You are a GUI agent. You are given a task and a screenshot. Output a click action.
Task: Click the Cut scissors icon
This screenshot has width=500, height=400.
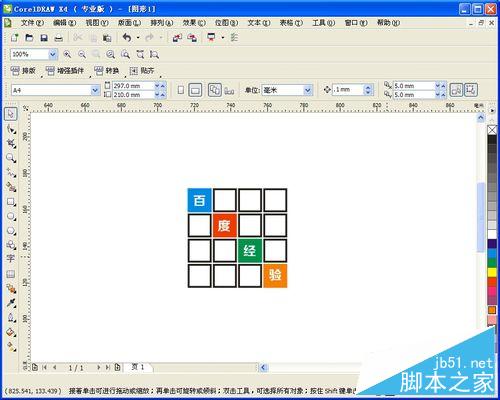click(x=78, y=38)
